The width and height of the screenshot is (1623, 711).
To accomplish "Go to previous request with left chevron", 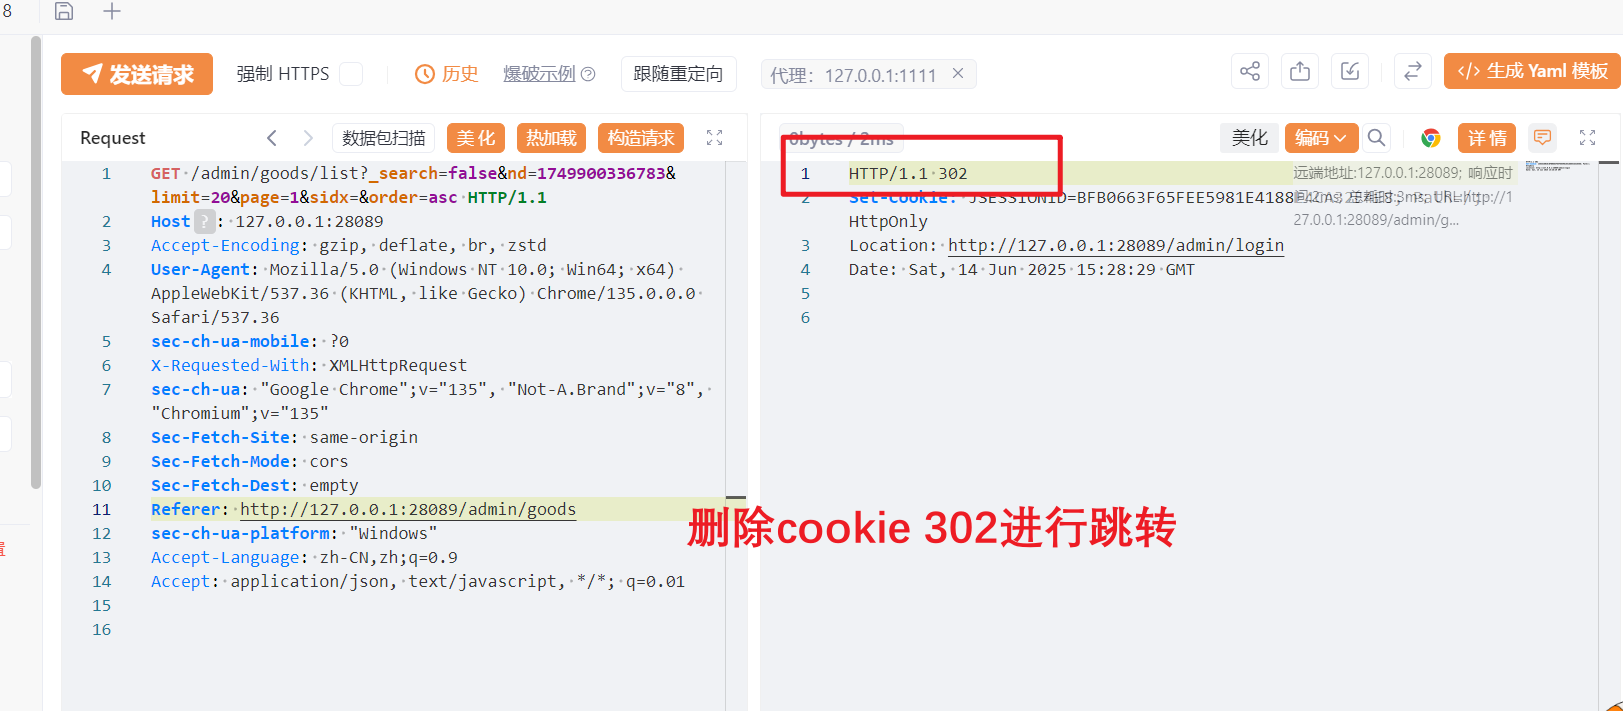I will coord(272,138).
